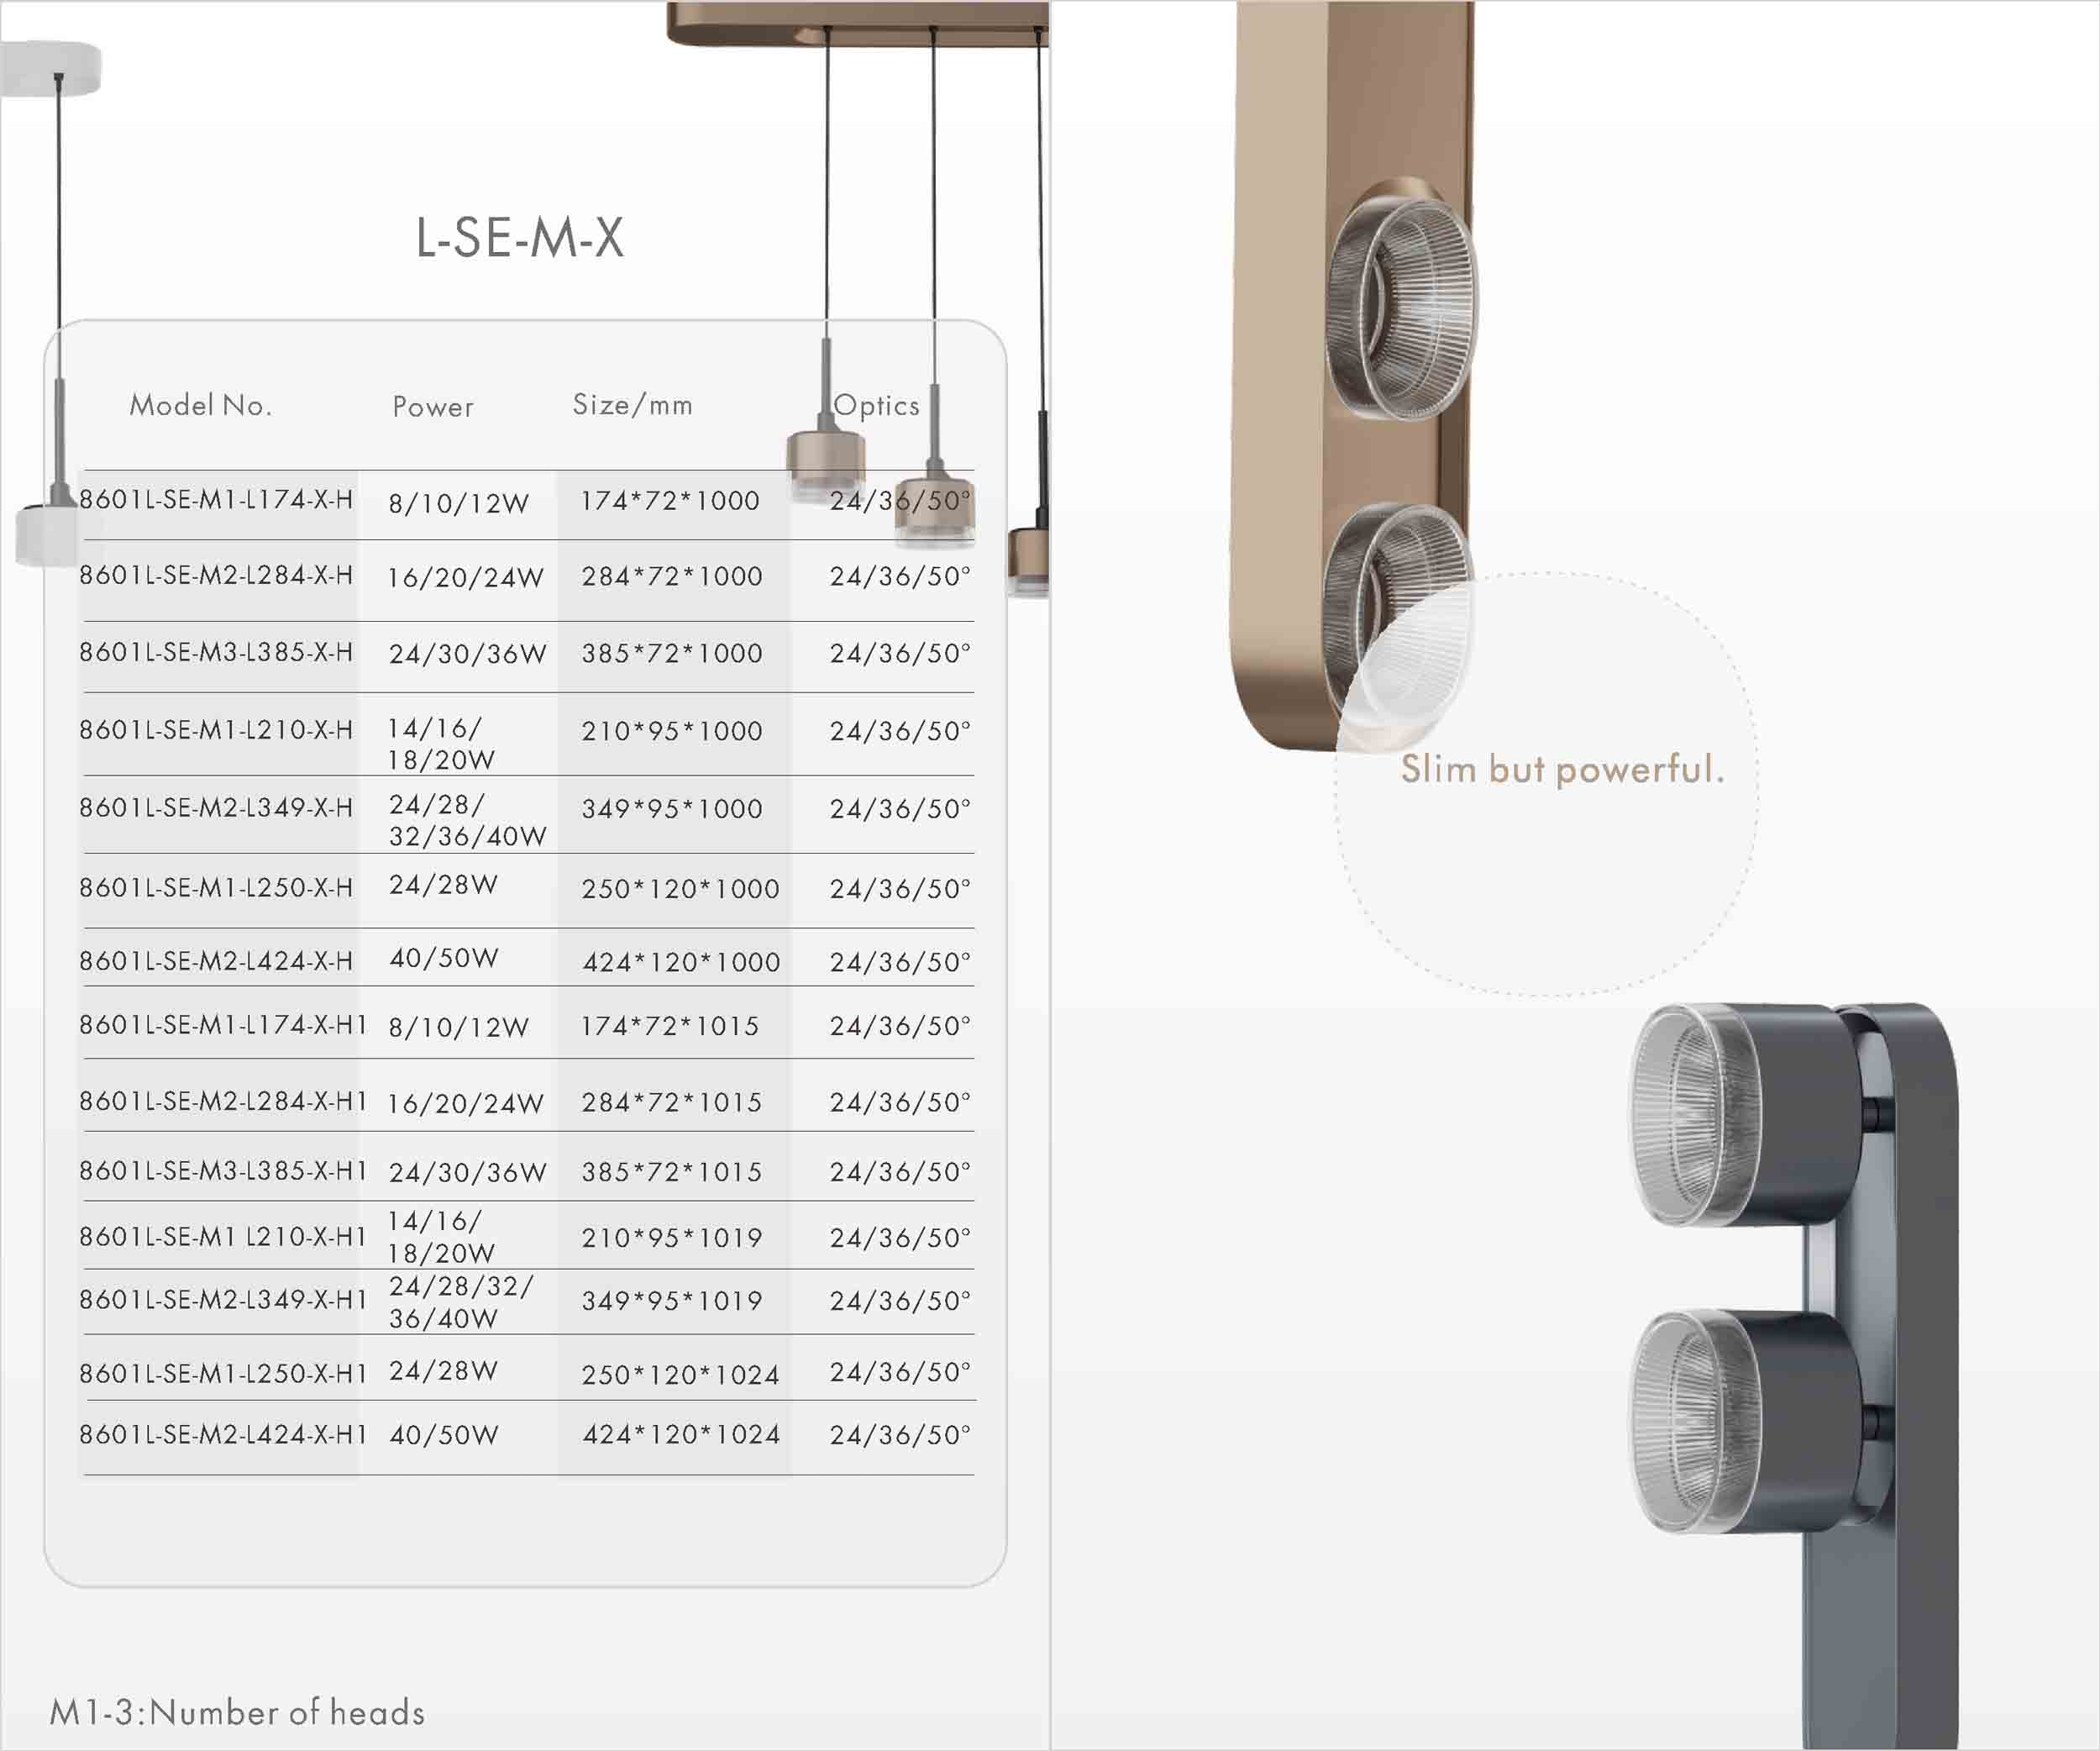Click the Optics column header
The image size is (2100, 1751).
(x=876, y=405)
